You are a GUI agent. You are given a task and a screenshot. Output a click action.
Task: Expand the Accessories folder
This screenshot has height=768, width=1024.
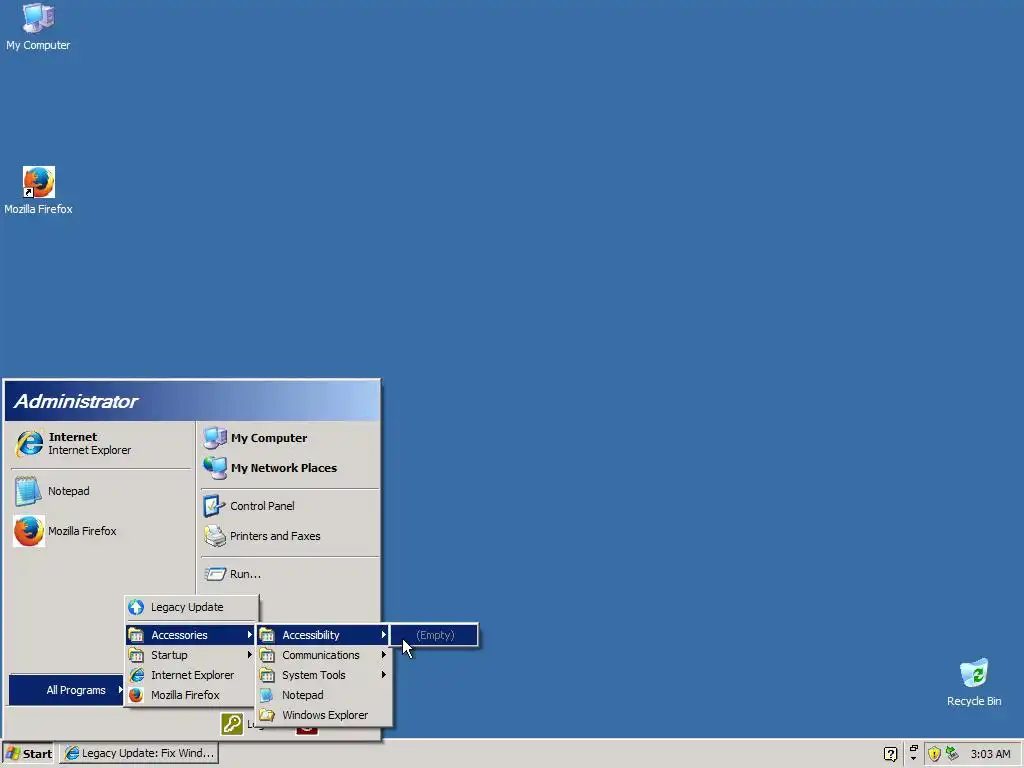click(x=191, y=635)
